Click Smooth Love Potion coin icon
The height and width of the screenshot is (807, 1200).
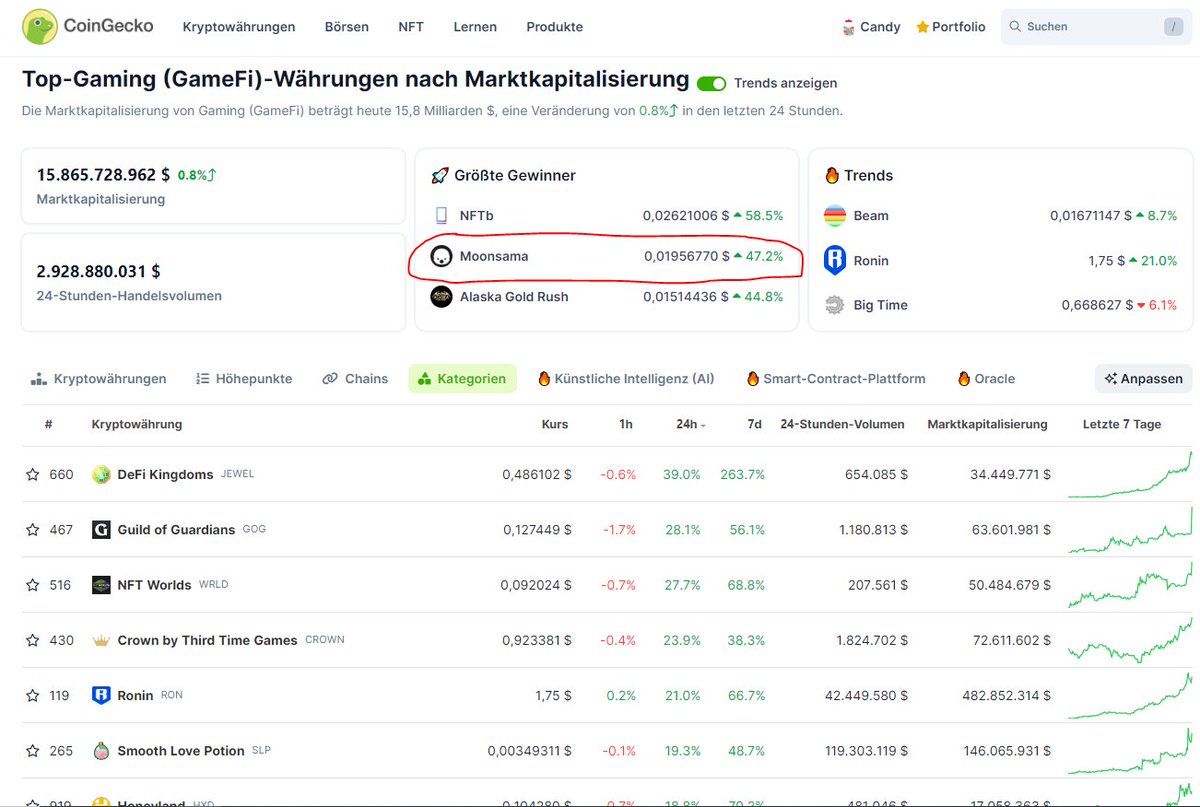[101, 750]
